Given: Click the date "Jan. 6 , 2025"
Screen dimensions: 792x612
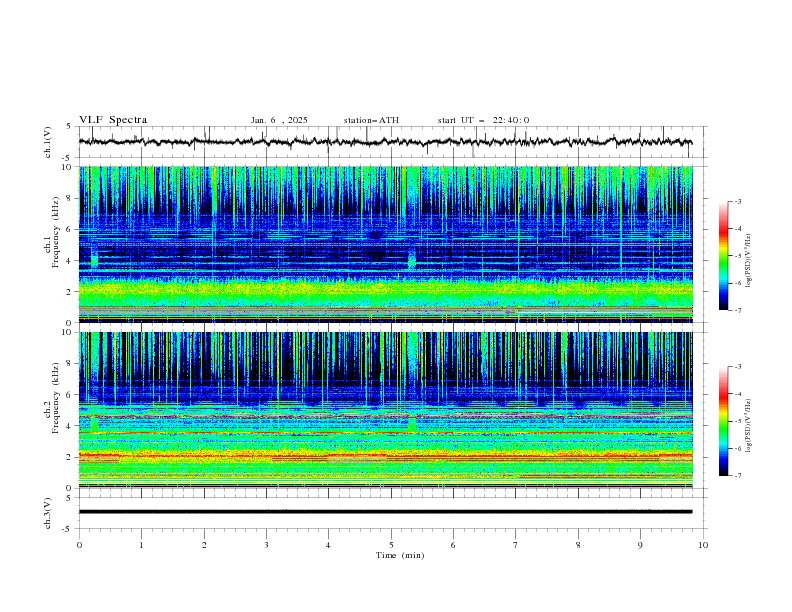Looking at the screenshot, I should [279, 120].
